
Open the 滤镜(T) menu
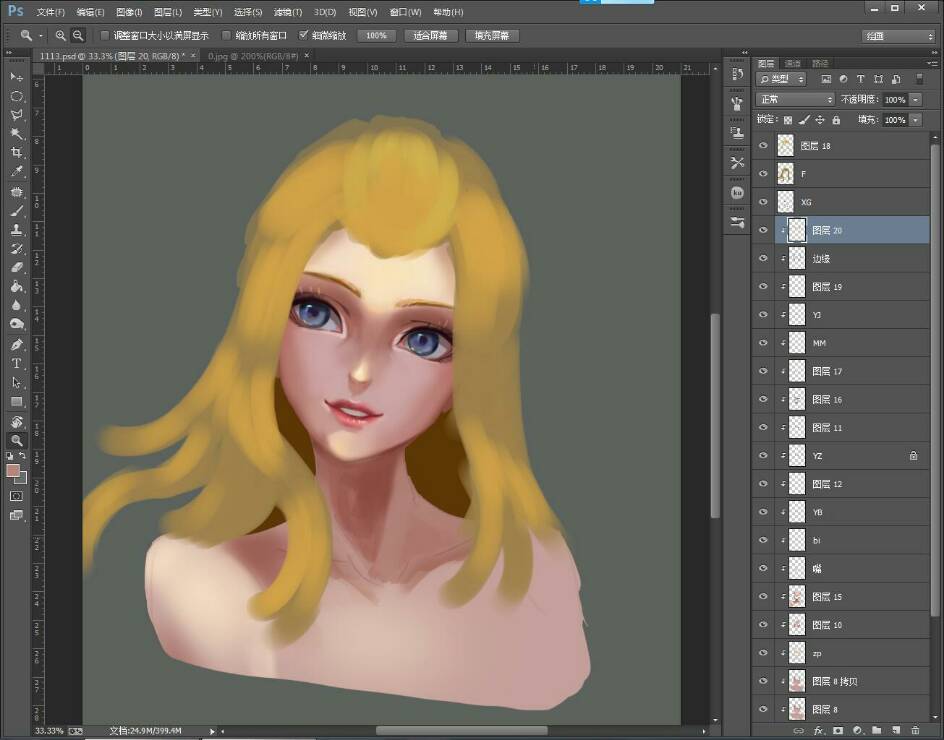click(287, 12)
